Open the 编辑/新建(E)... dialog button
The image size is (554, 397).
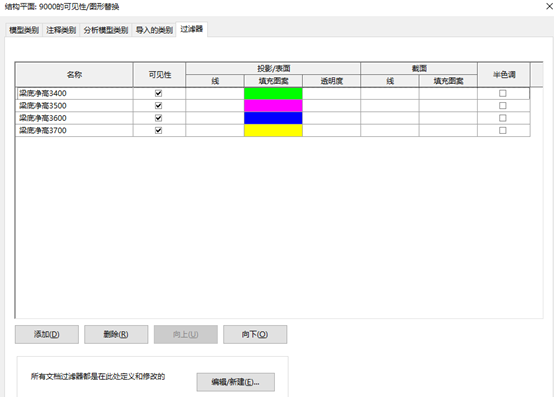click(236, 382)
